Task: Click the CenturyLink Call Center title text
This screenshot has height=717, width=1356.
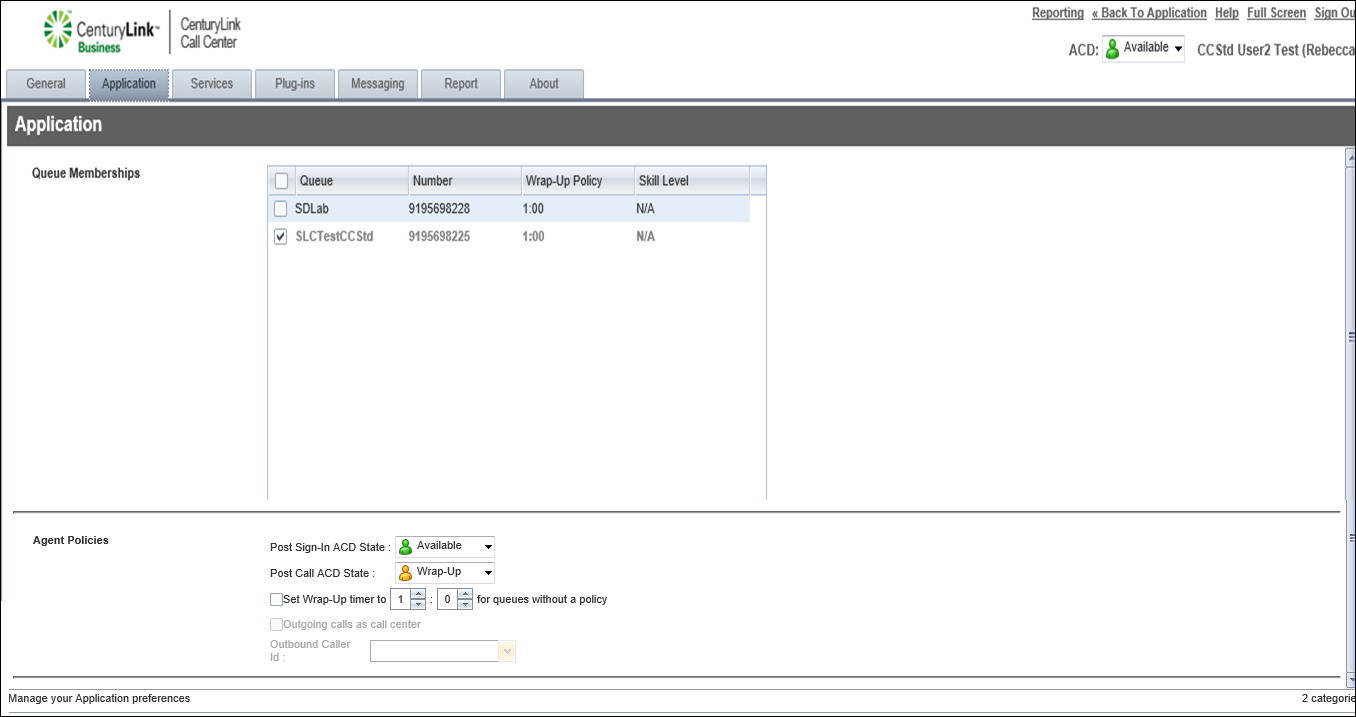Action: [x=211, y=33]
